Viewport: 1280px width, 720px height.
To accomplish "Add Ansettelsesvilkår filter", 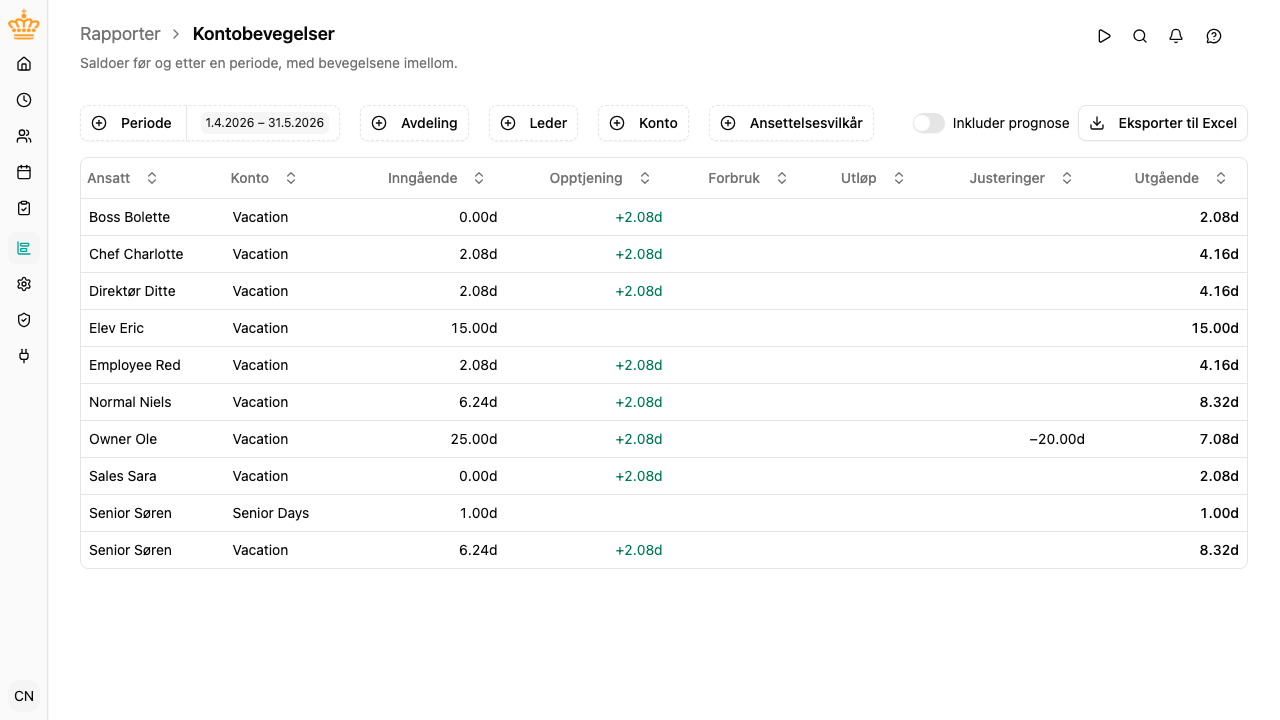I will [791, 123].
